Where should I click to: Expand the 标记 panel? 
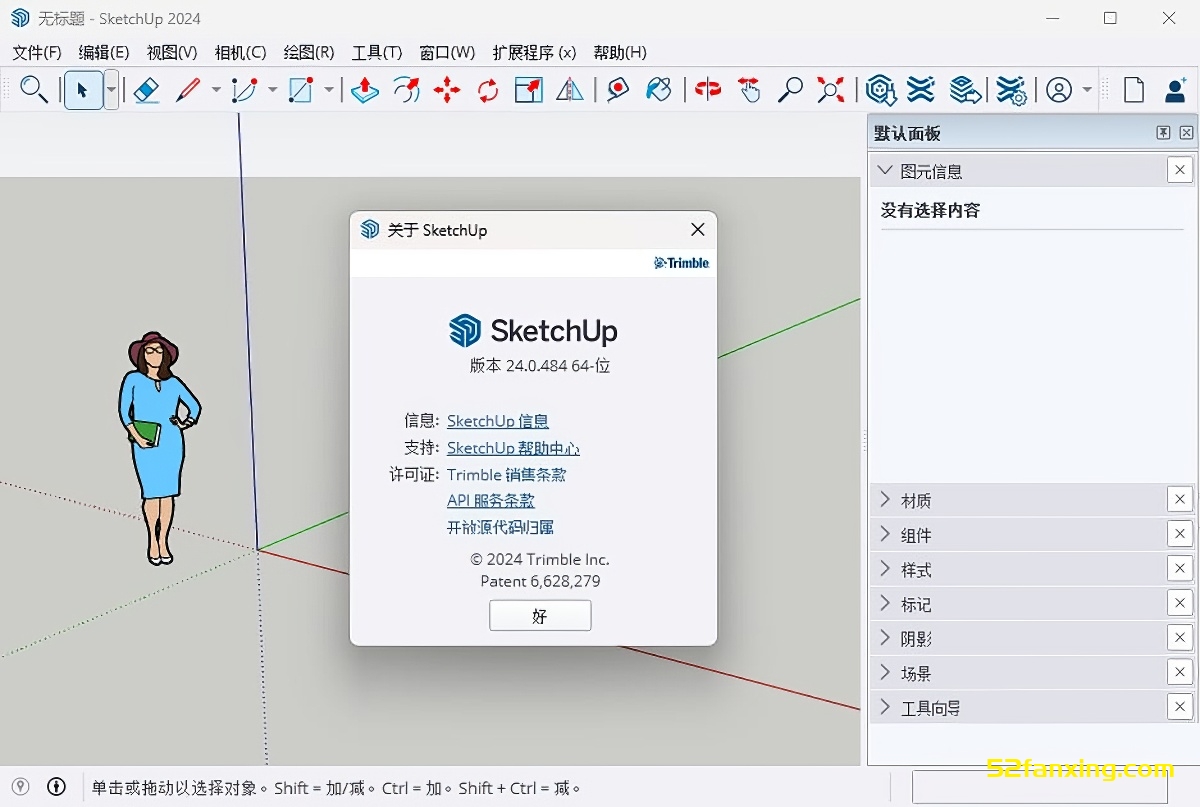coord(884,604)
